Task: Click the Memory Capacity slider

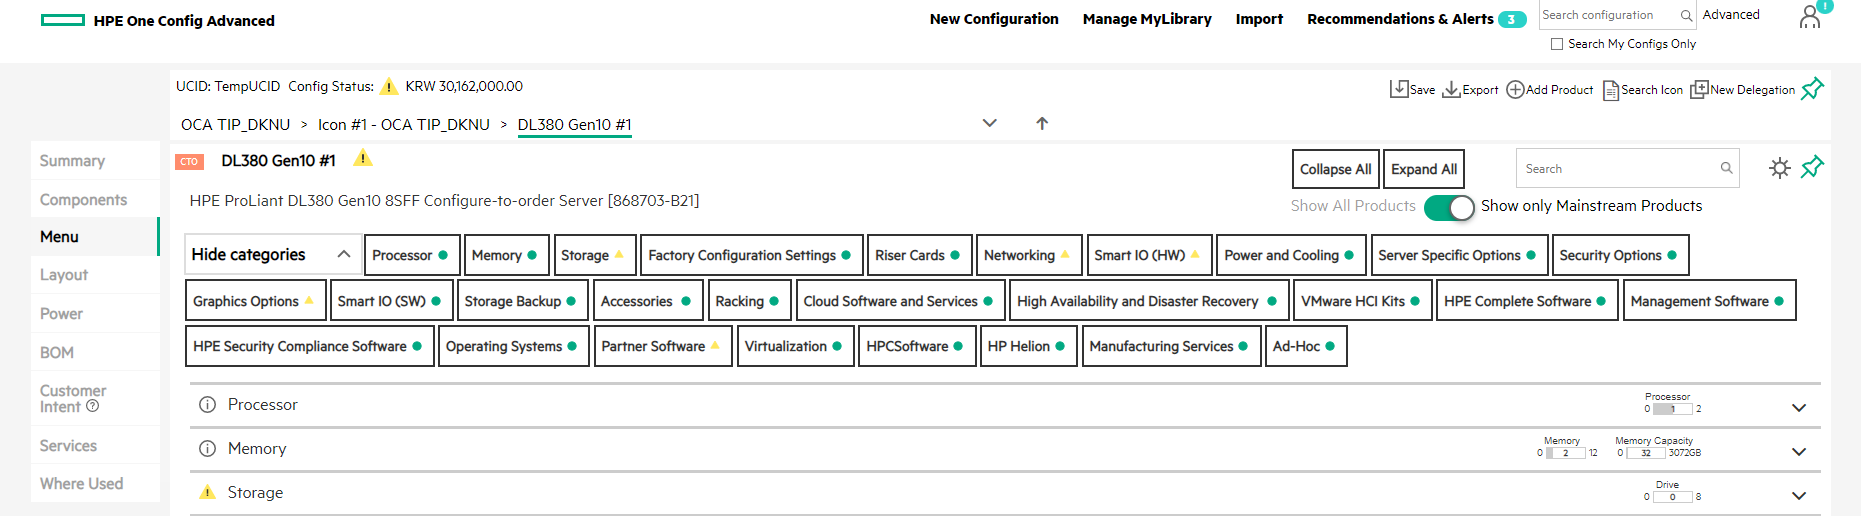Action: pos(1645,453)
